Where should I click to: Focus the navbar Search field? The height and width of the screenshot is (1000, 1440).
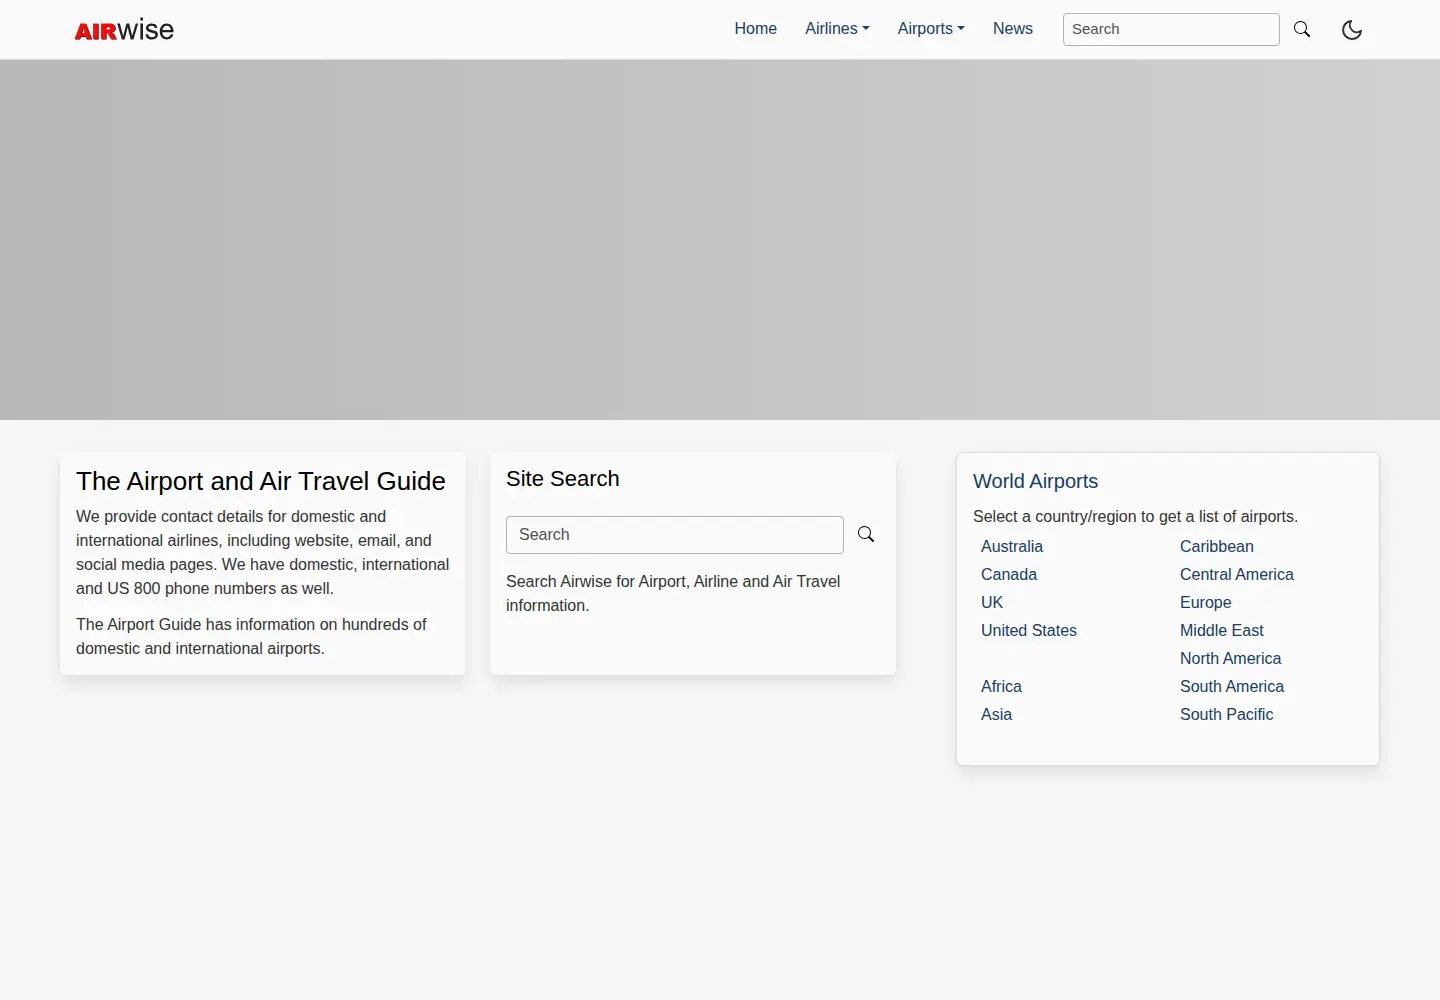[x=1171, y=29]
